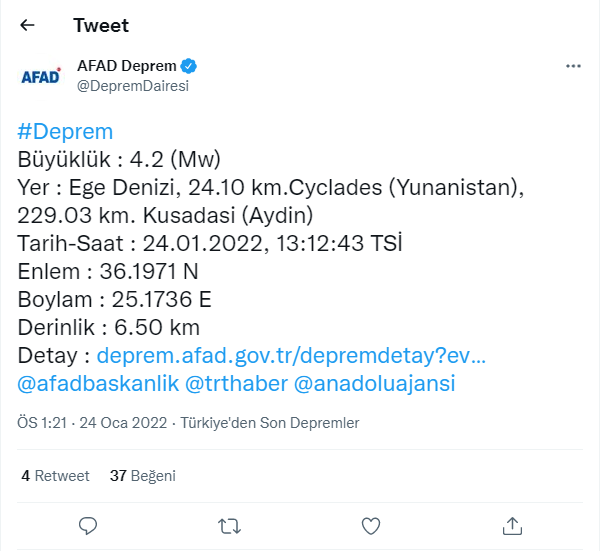Image resolution: width=613 pixels, height=551 pixels.
Task: Open the AFAD Deprem display name
Action: click(126, 66)
